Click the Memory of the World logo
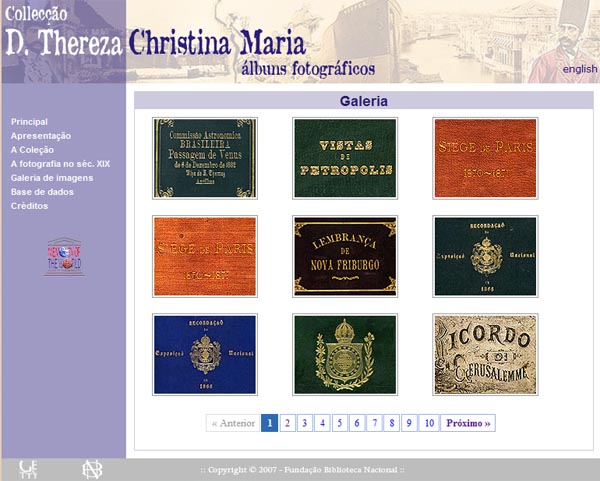This screenshot has width=600, height=481. 64,256
